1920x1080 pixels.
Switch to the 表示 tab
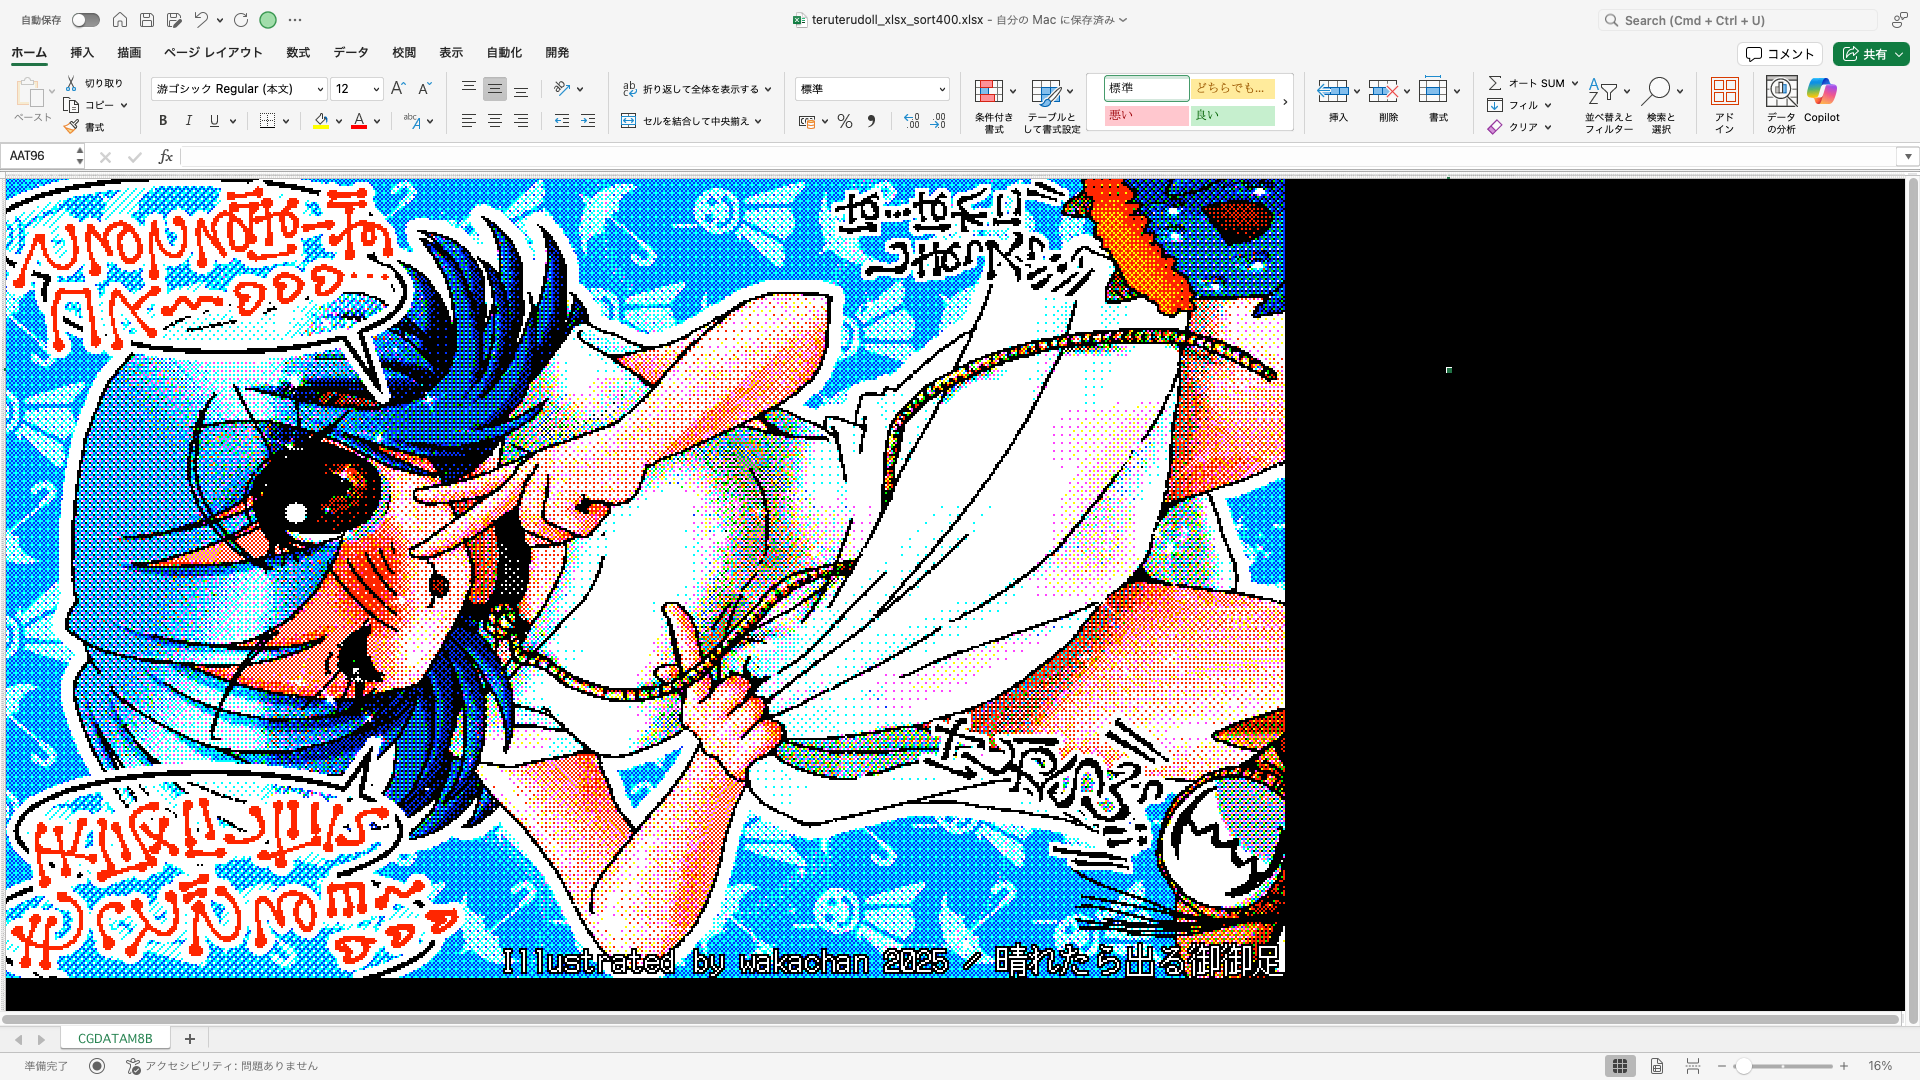click(x=451, y=53)
